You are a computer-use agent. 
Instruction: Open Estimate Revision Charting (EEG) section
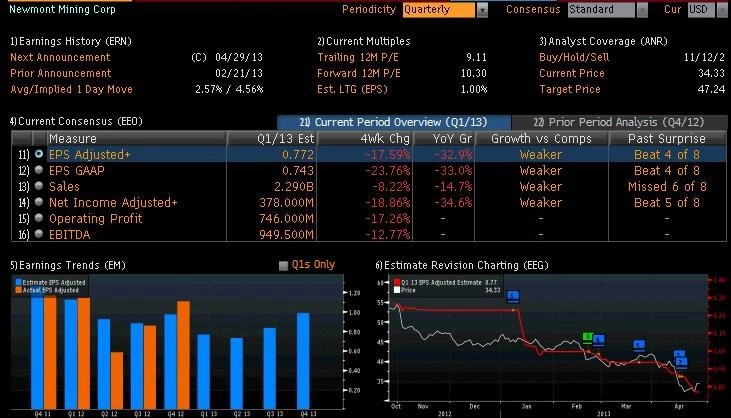point(462,265)
